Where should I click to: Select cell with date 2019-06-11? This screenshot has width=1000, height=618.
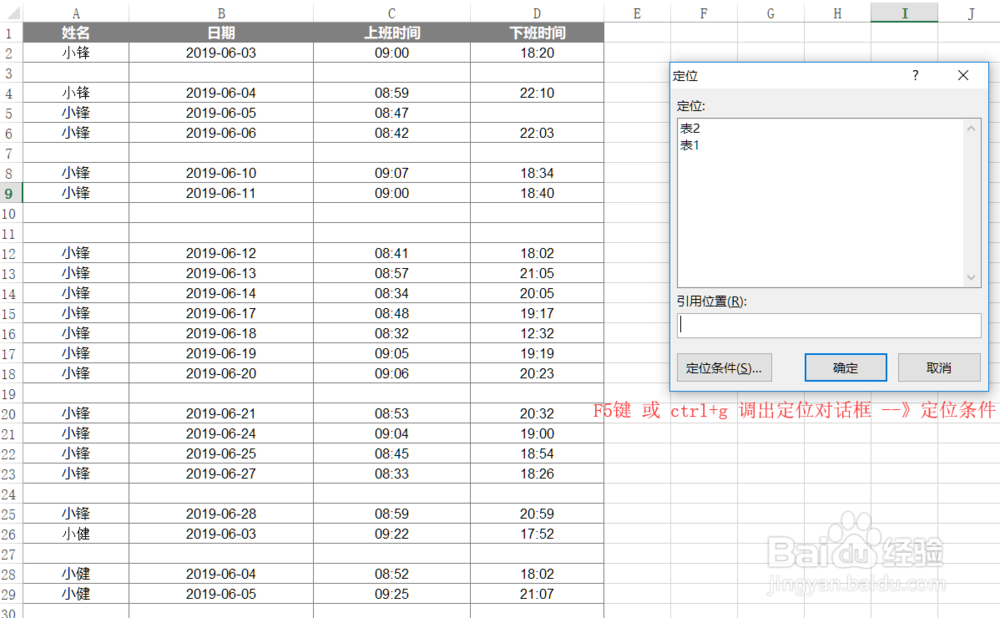point(221,193)
